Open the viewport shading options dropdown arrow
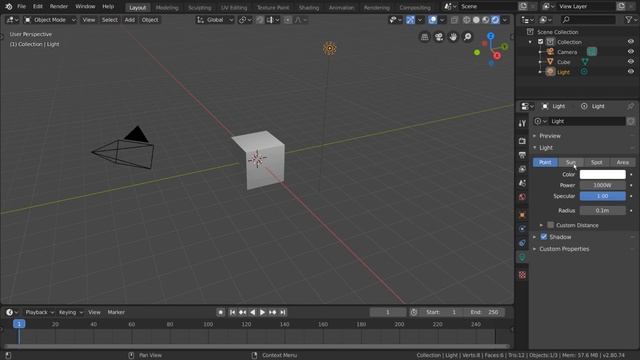The width and height of the screenshot is (640, 360). point(505,20)
